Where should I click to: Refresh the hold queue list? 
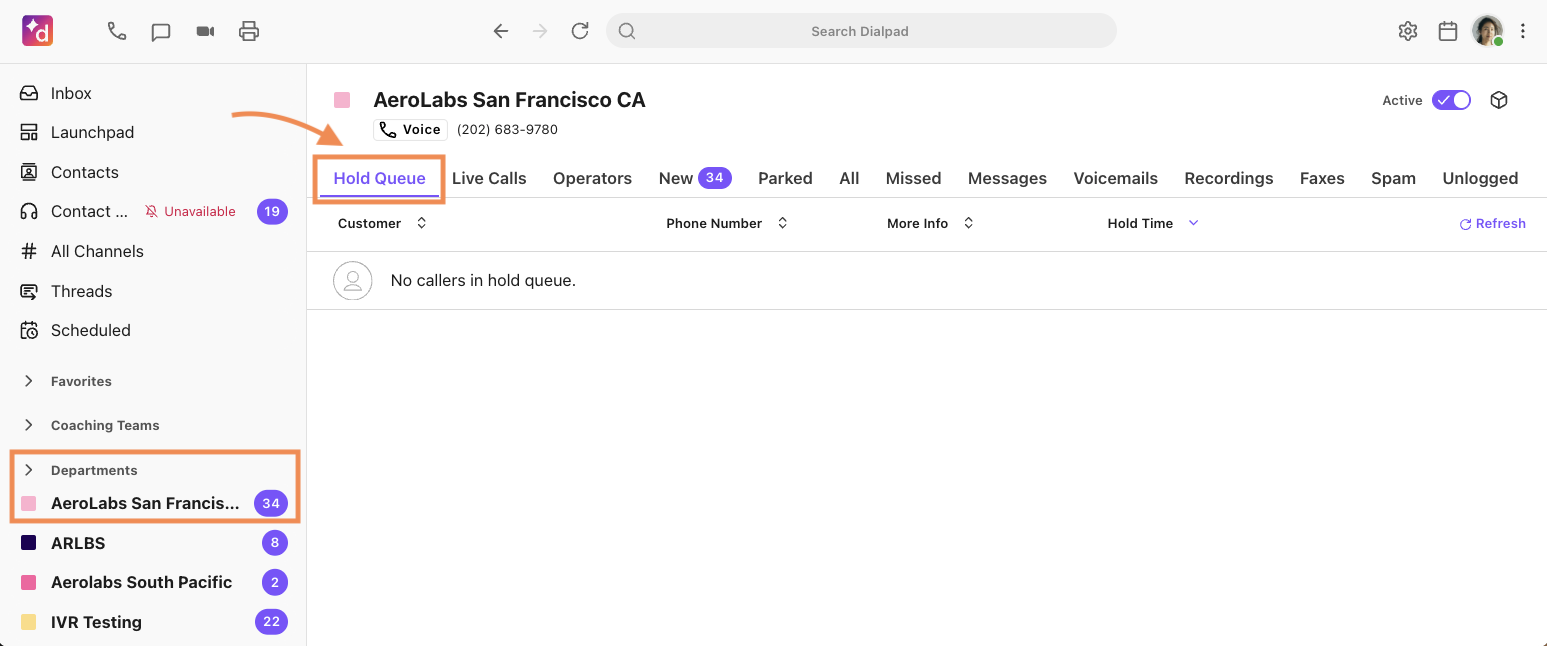[1492, 224]
